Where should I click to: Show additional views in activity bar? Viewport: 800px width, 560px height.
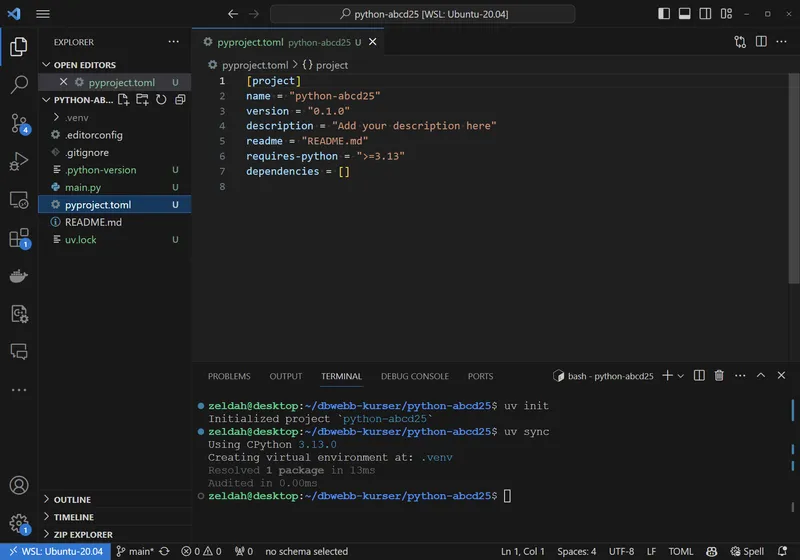[x=19, y=390]
